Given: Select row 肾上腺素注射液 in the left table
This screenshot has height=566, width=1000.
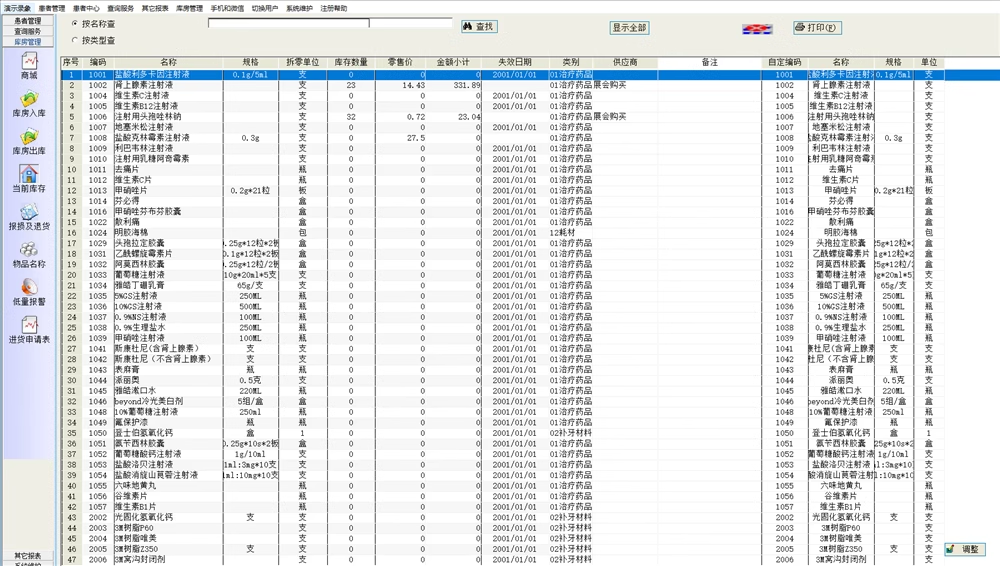Looking at the screenshot, I should click(x=411, y=86).
